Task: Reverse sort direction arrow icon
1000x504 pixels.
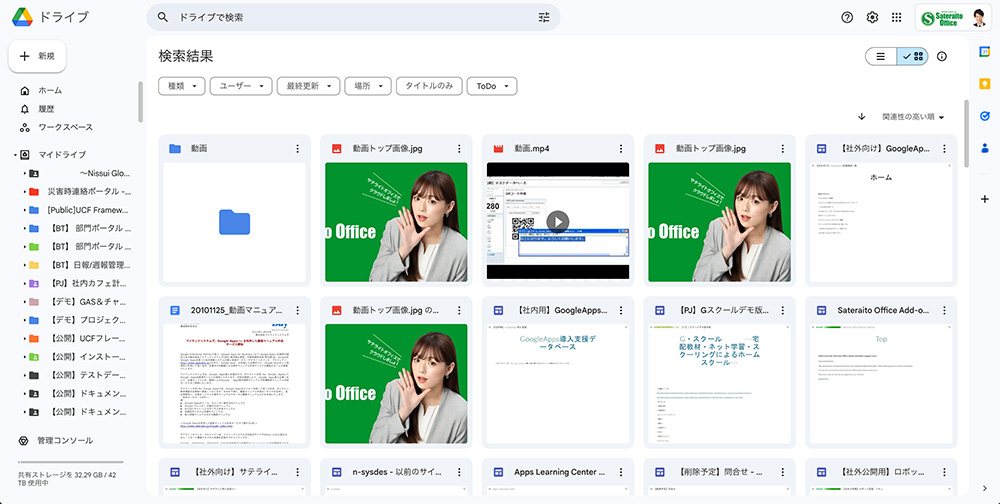Action: click(861, 117)
